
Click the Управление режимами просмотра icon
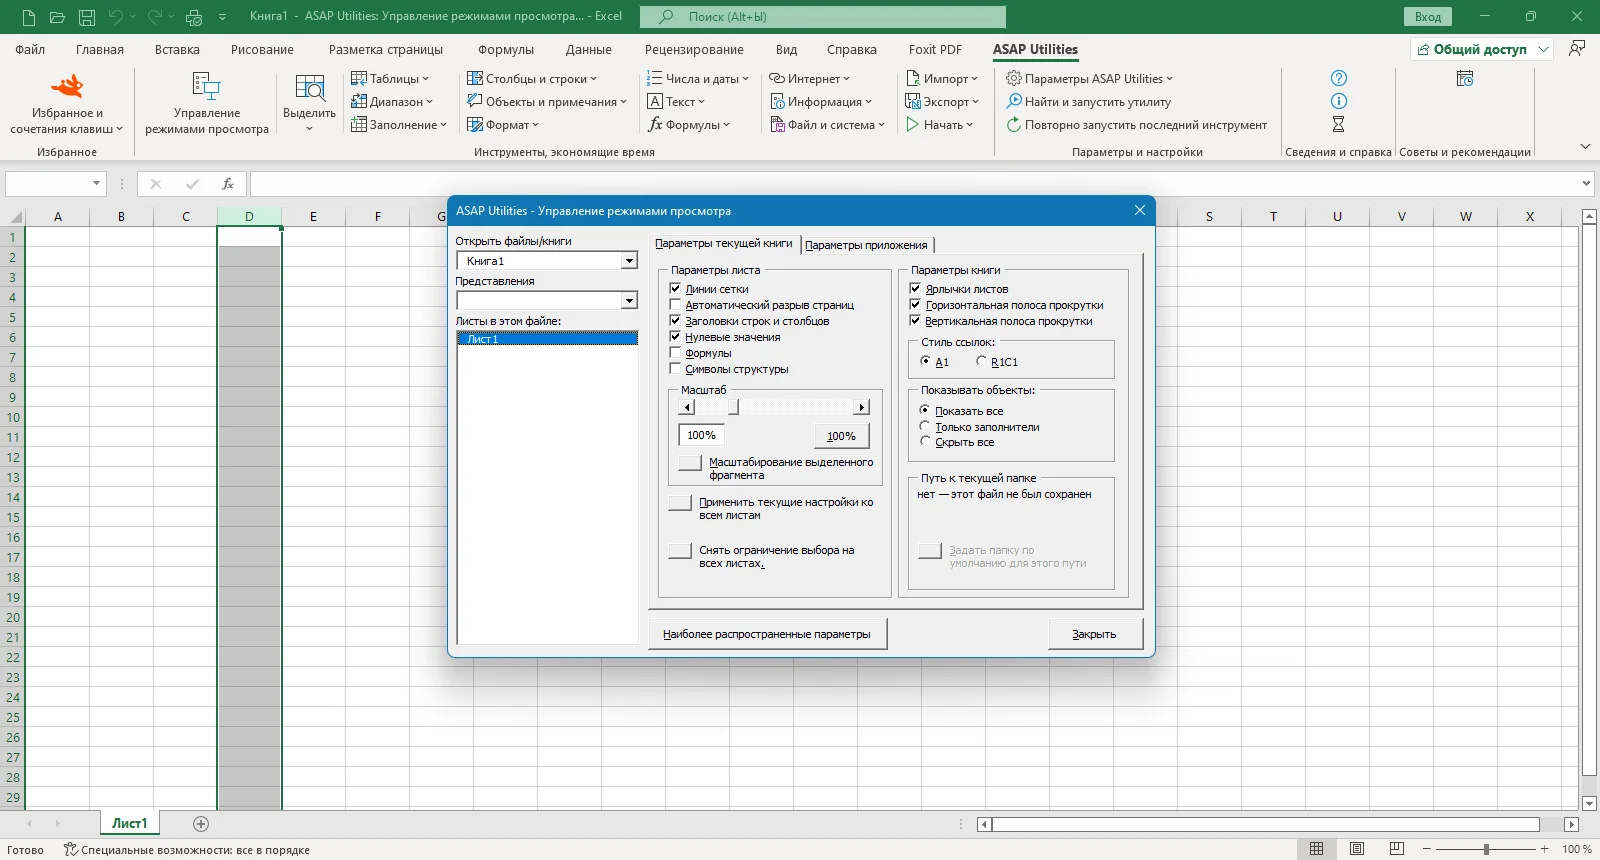click(206, 86)
